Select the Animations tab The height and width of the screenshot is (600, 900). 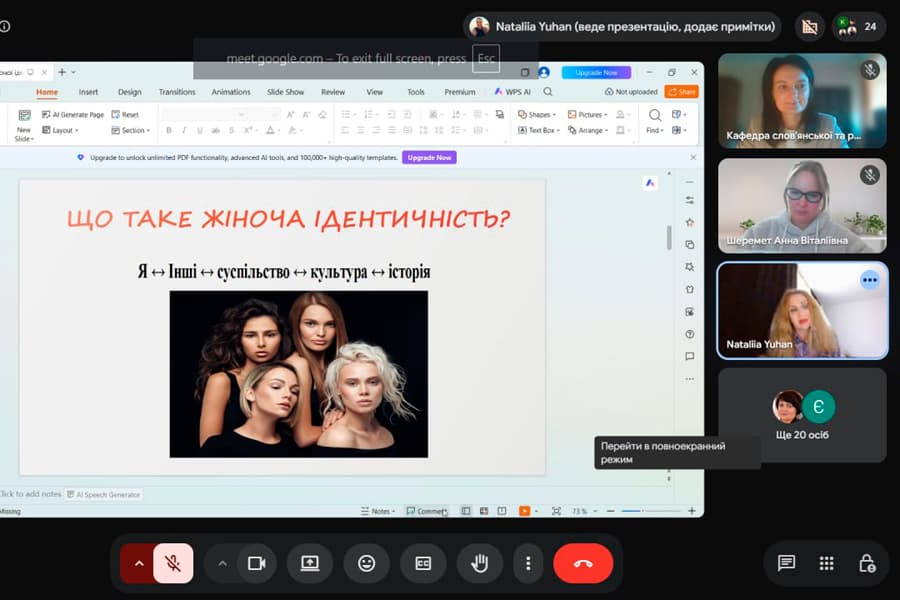click(231, 92)
